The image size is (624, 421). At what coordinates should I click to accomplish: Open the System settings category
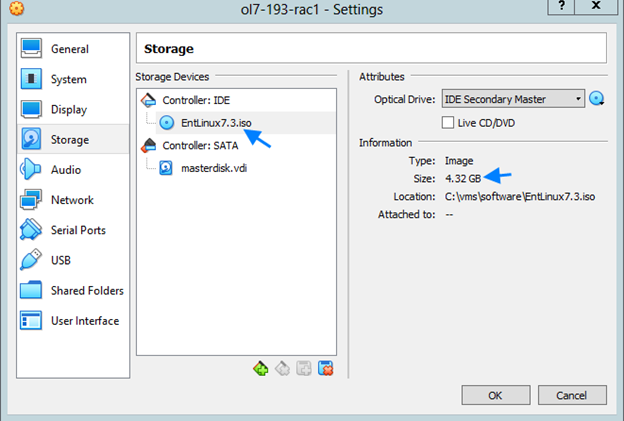pos(73,79)
